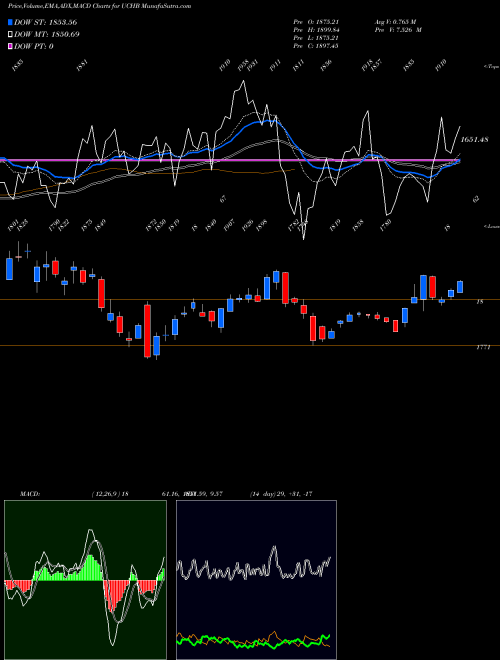Select the 'DOW PT: 0' legend text
Viewport: 500px width, 660px height.
click(x=34, y=46)
